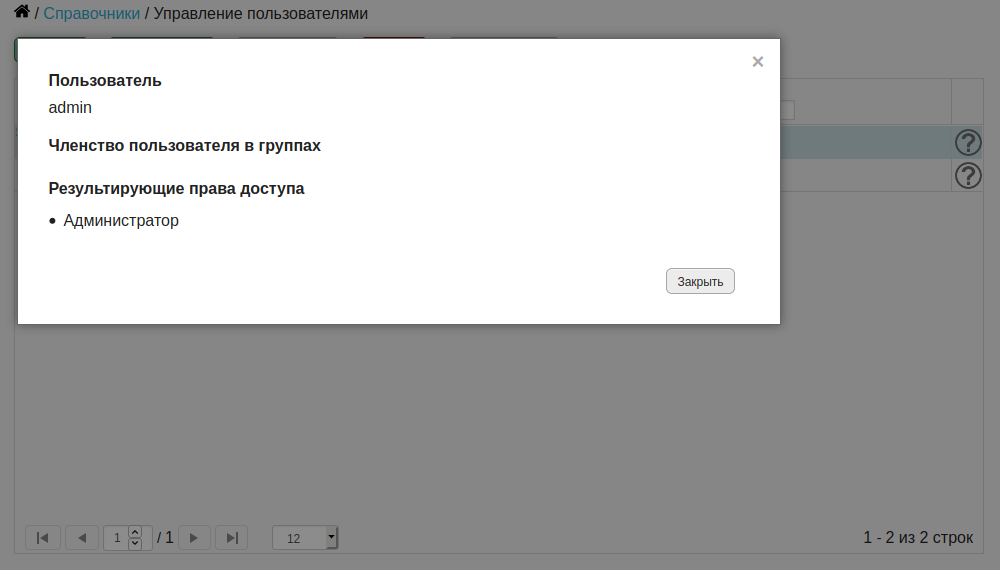Click help icon in second table row
Screen dimensions: 1000x570
point(968,175)
